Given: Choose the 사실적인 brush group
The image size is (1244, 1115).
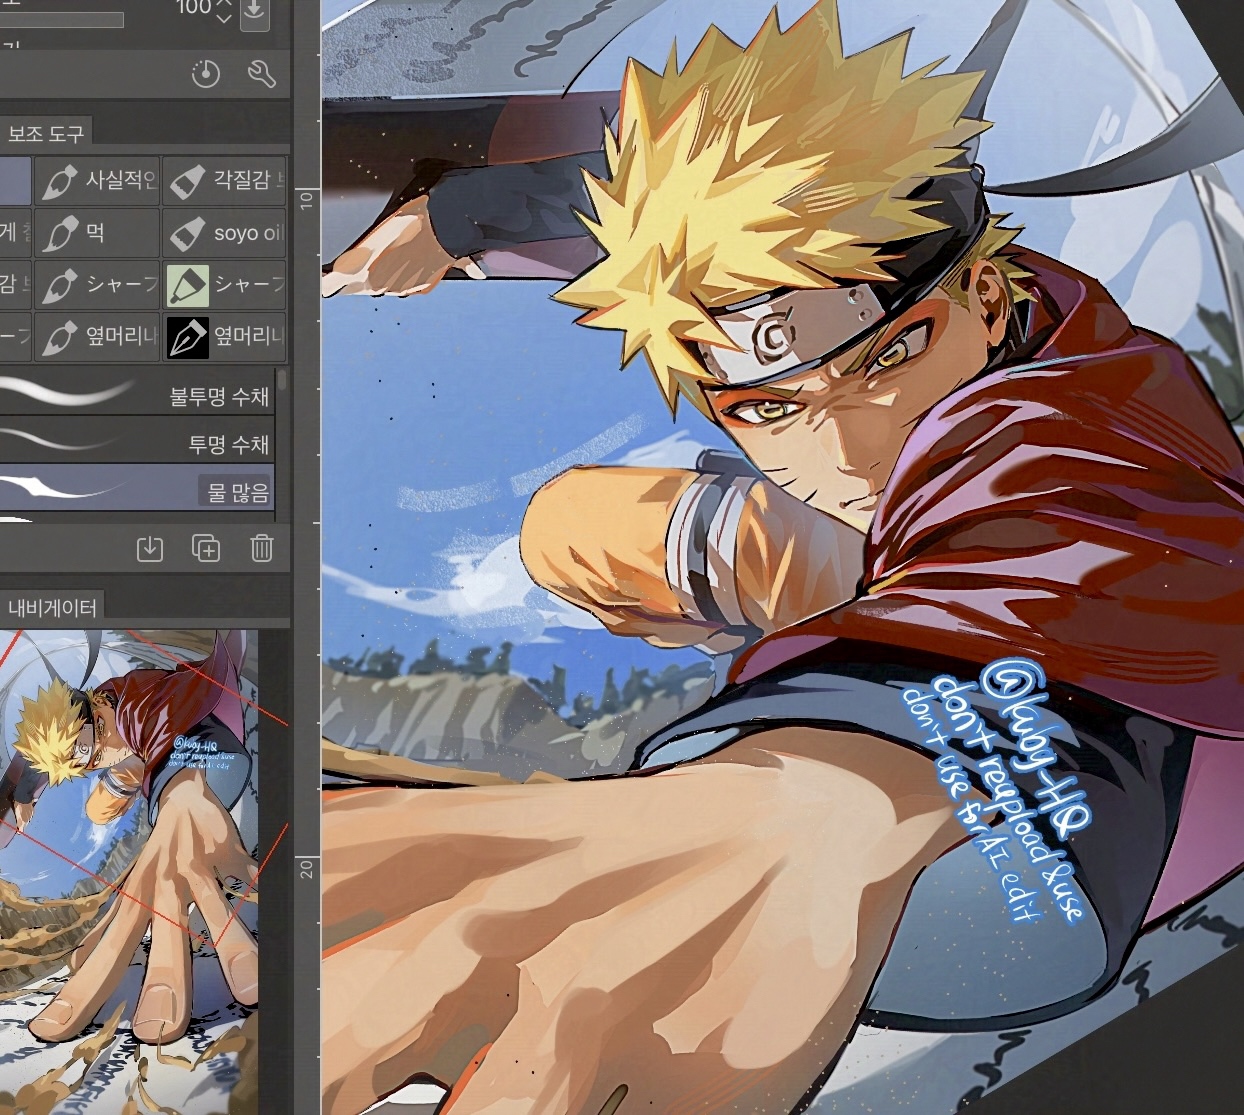Looking at the screenshot, I should click(97, 181).
